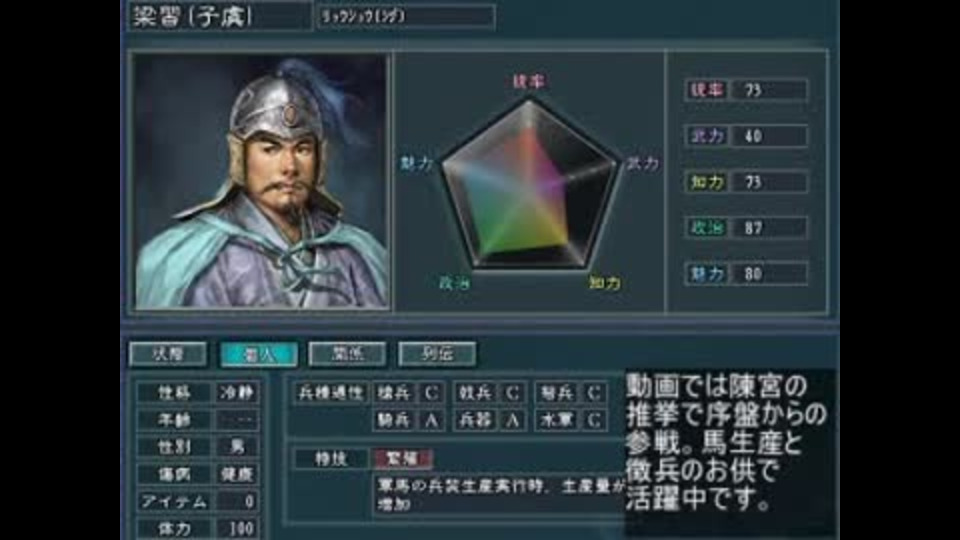Open the 列伝 (biography) tab
This screenshot has width=960, height=540.
click(x=437, y=354)
